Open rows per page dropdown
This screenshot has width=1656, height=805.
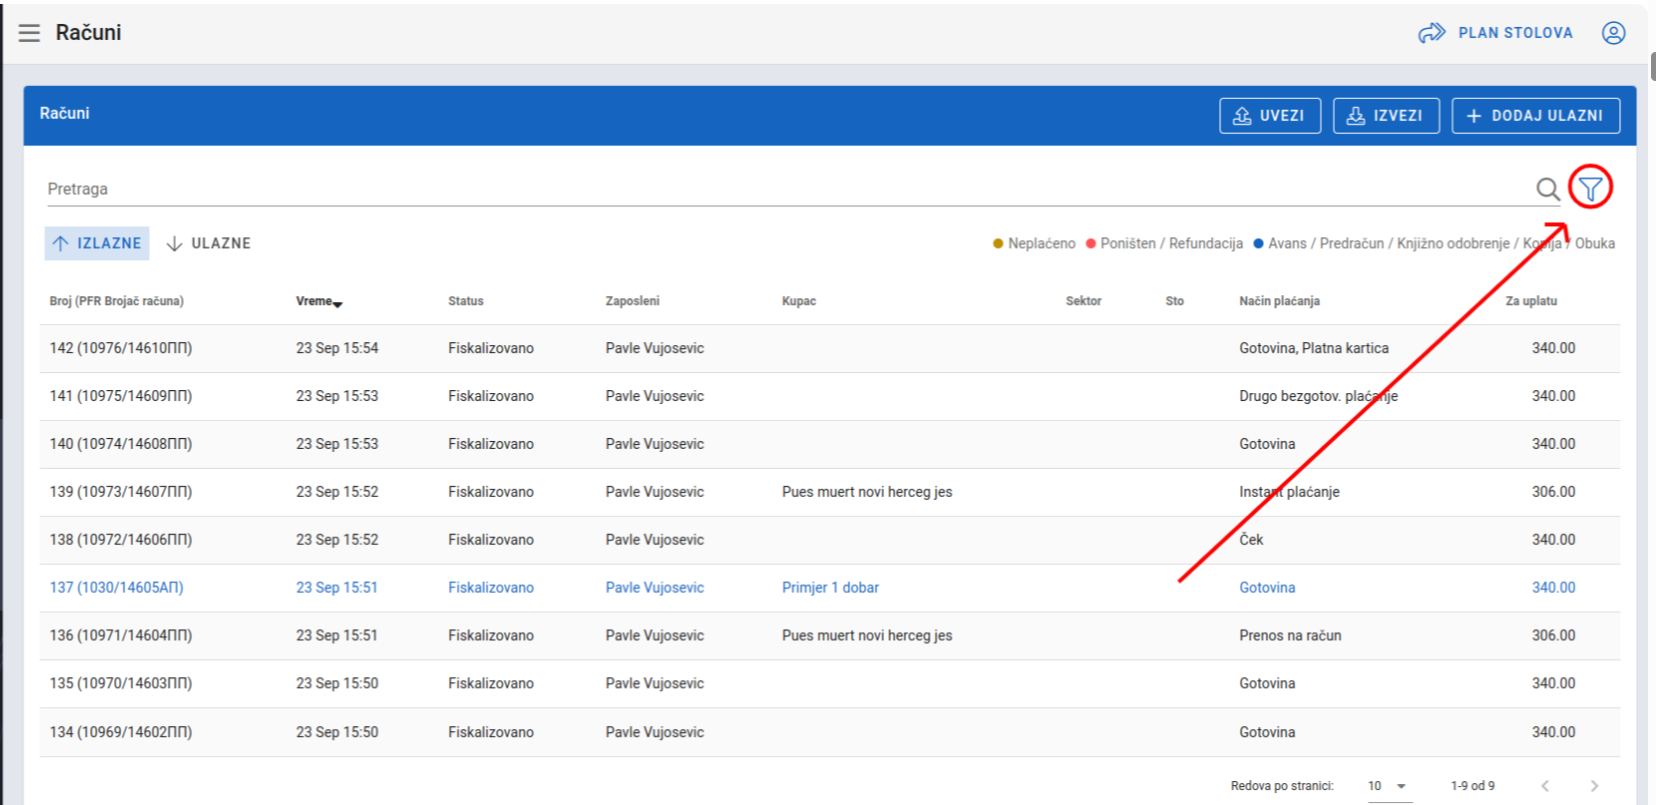pos(1388,786)
